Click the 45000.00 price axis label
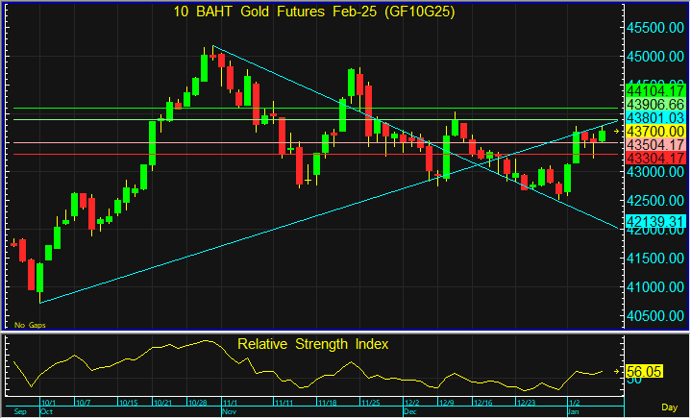Screen dimensions: 691x419 [x=654, y=56]
